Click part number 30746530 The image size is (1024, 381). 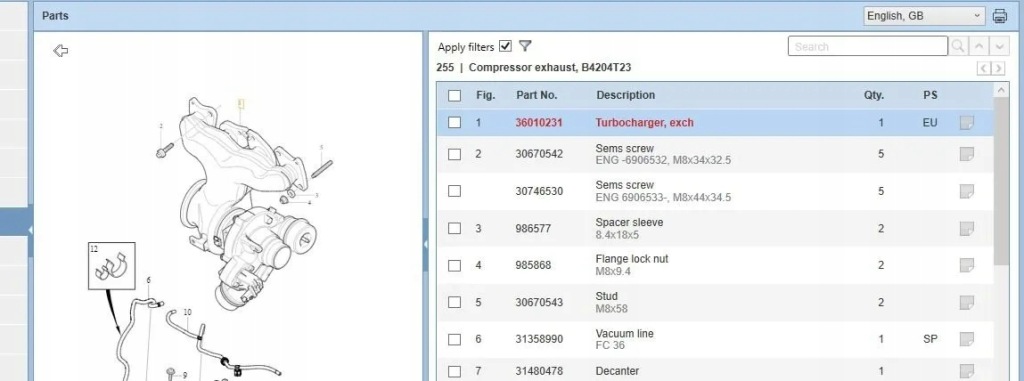[x=539, y=191]
